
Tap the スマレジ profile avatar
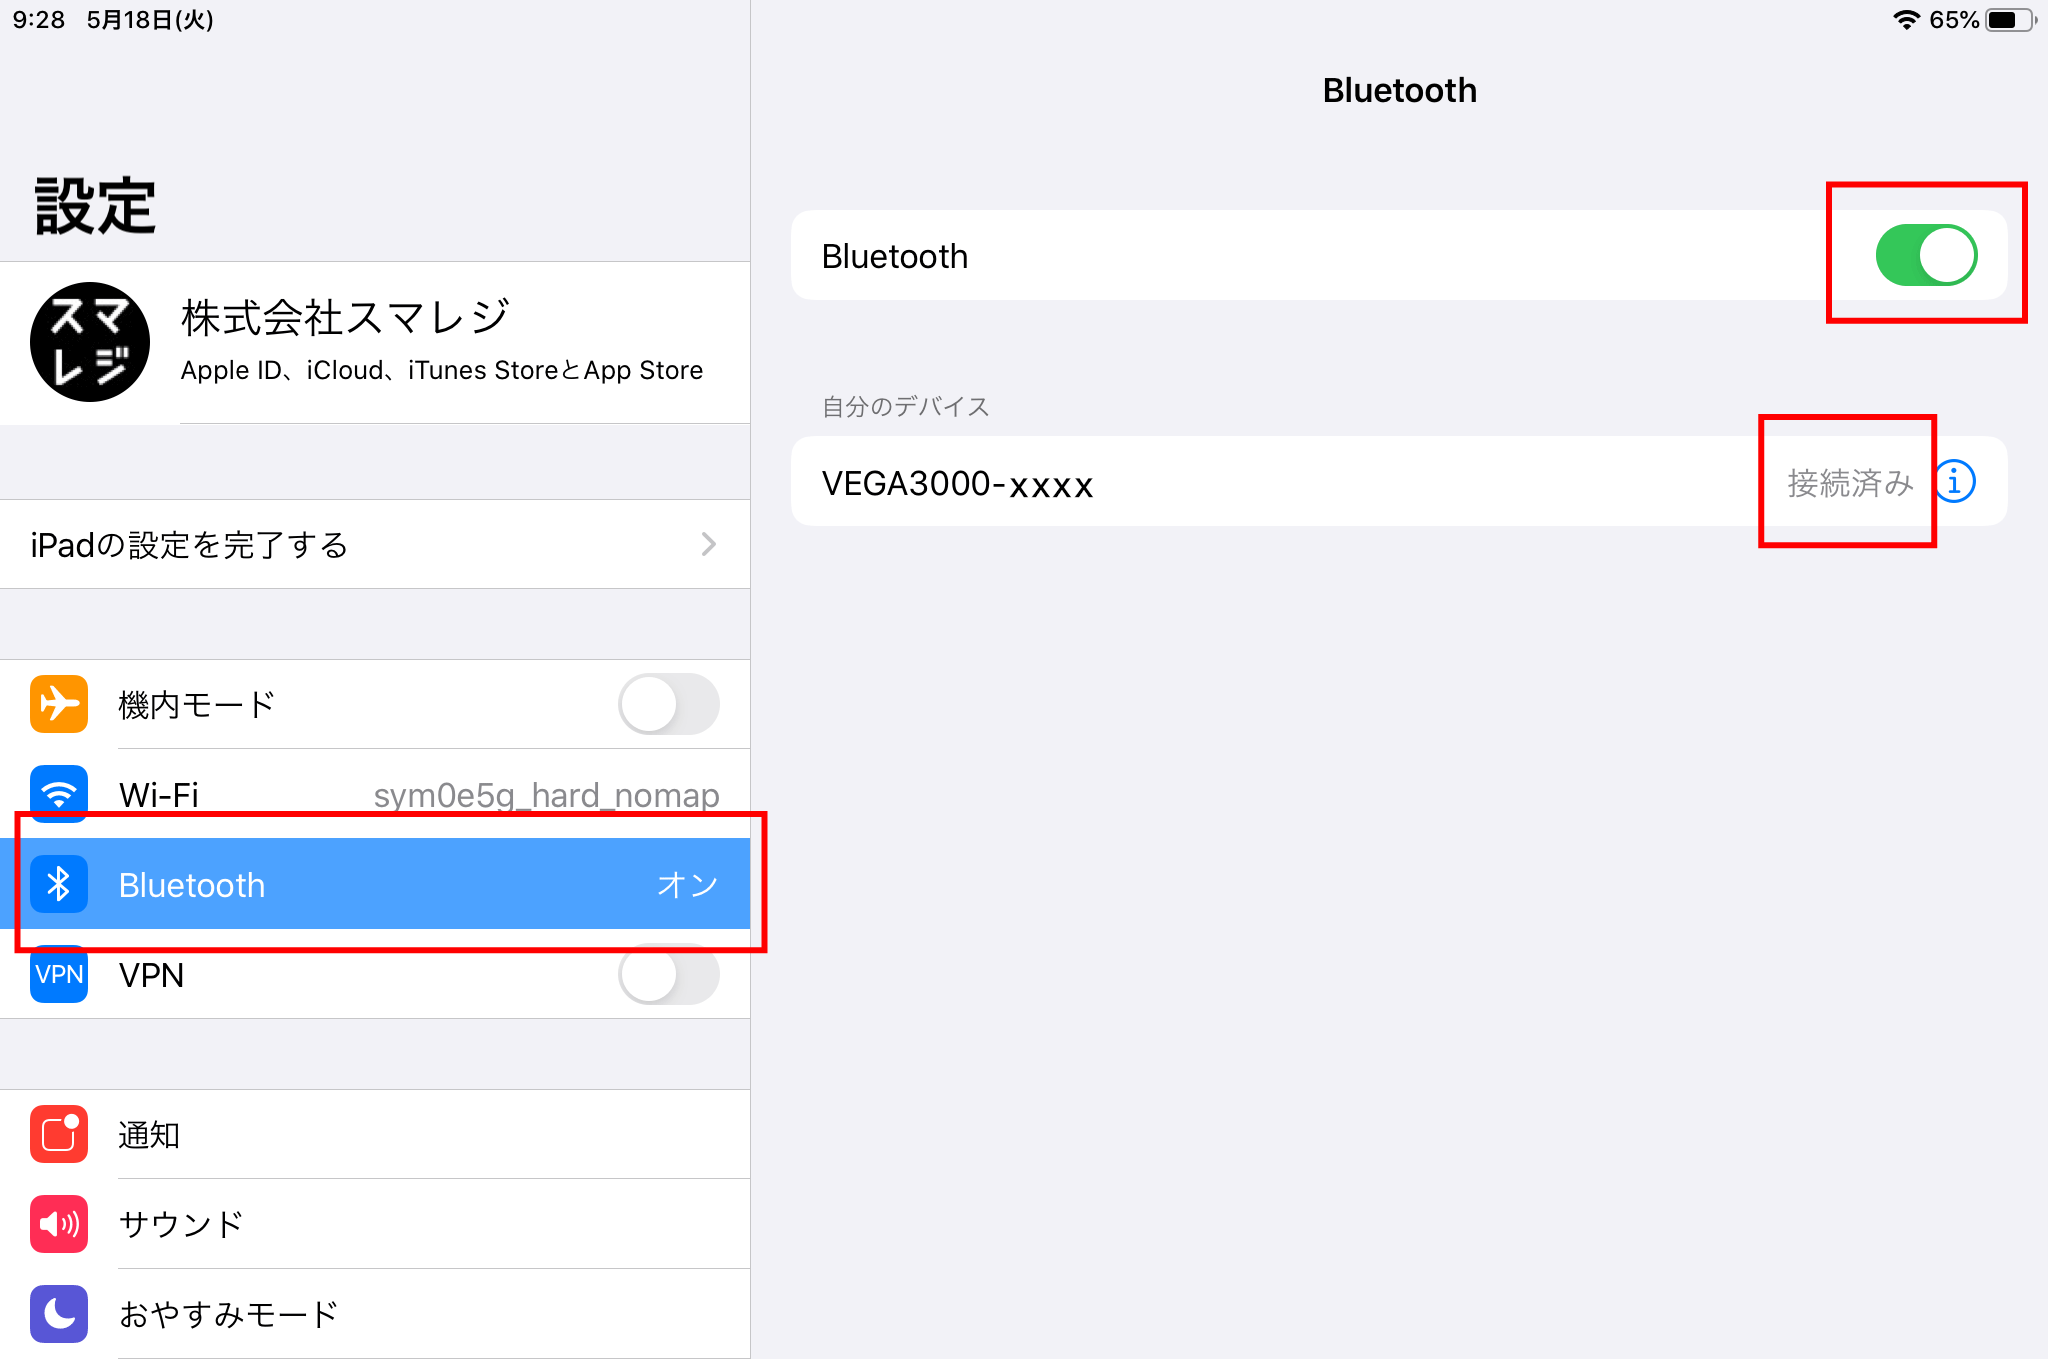pos(90,342)
